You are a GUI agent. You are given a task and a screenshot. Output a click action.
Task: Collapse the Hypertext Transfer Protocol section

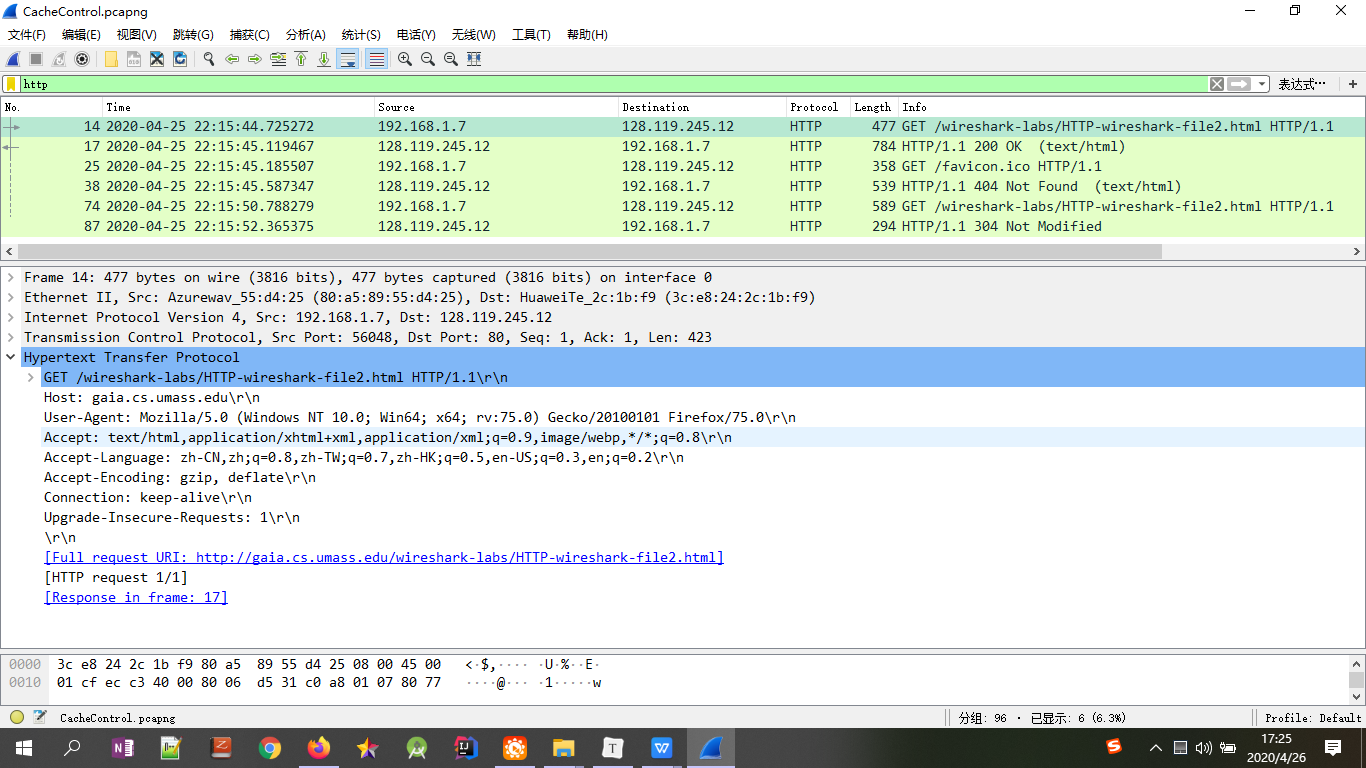coord(10,357)
